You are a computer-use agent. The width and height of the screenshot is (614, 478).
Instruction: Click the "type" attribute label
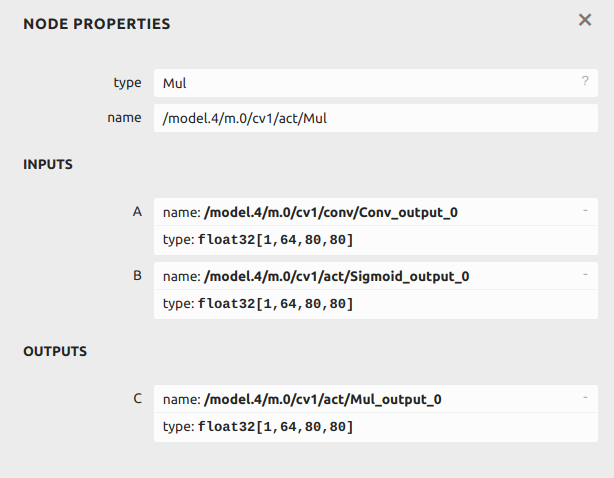pyautogui.click(x=128, y=83)
